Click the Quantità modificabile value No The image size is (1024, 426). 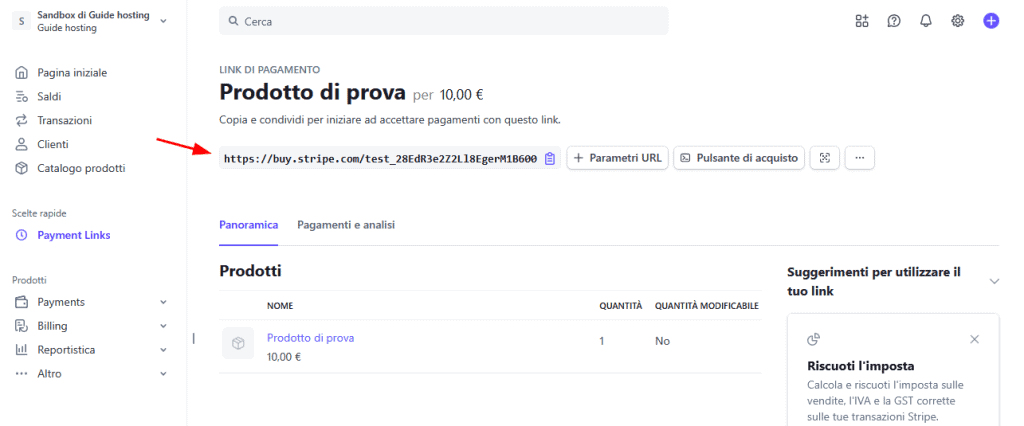(x=662, y=341)
